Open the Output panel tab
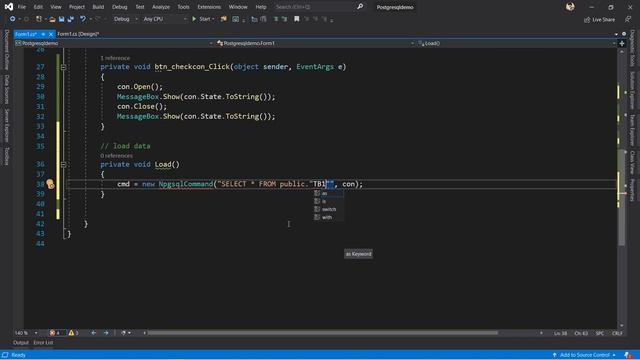 point(20,343)
